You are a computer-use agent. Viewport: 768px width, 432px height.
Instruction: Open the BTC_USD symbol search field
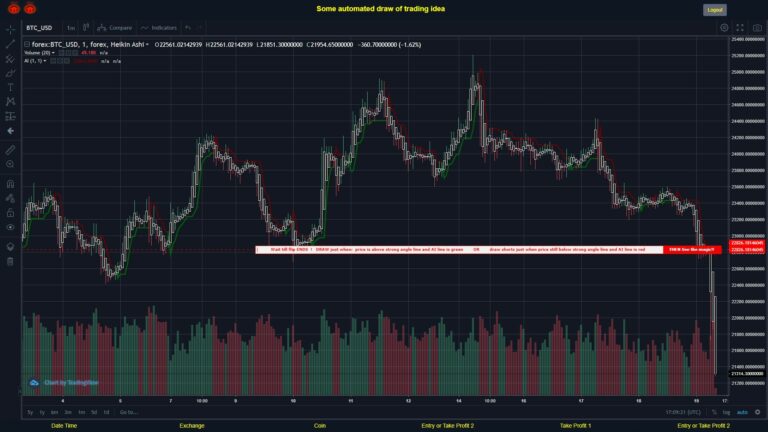[39, 28]
